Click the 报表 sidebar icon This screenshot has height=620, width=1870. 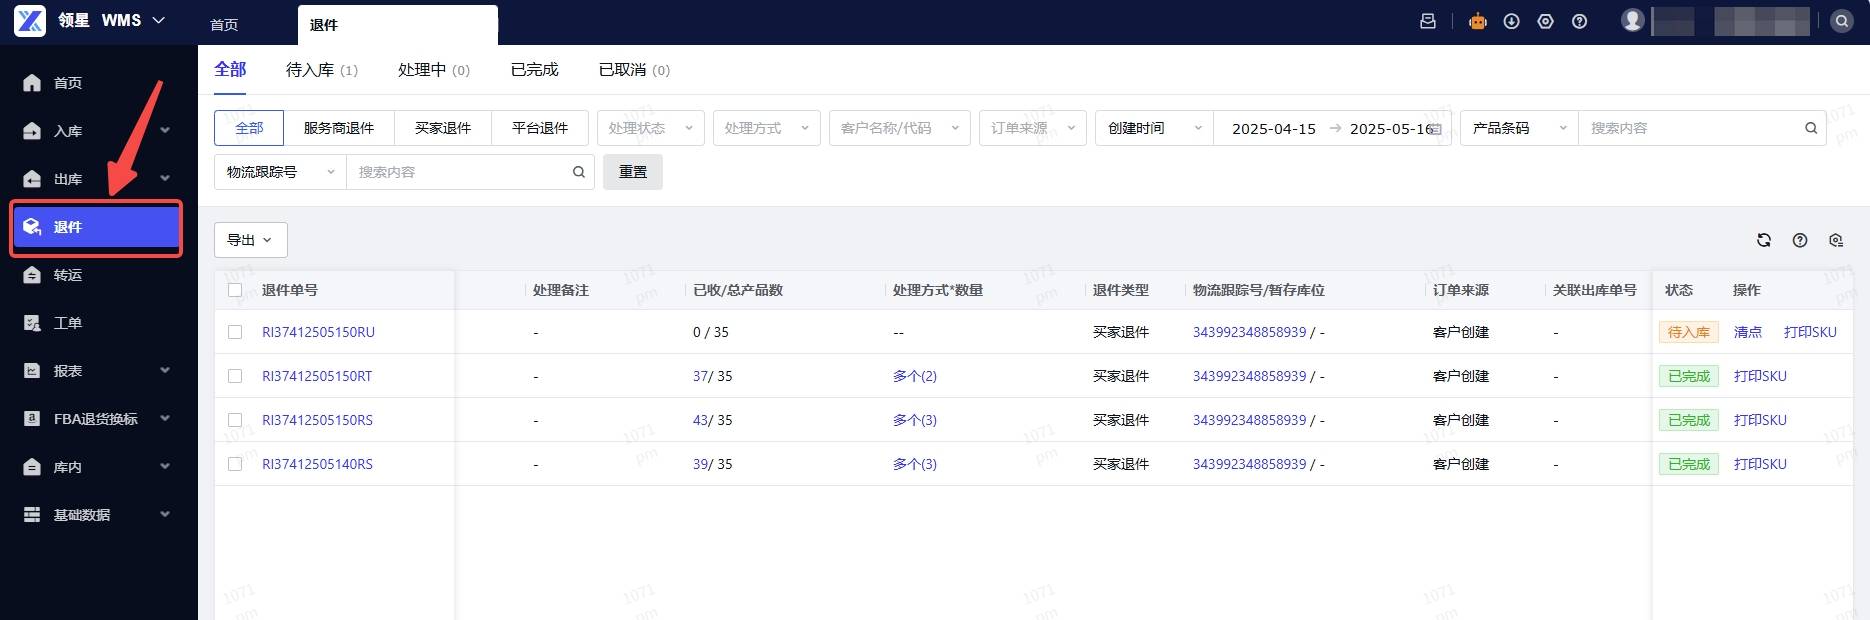[x=32, y=371]
